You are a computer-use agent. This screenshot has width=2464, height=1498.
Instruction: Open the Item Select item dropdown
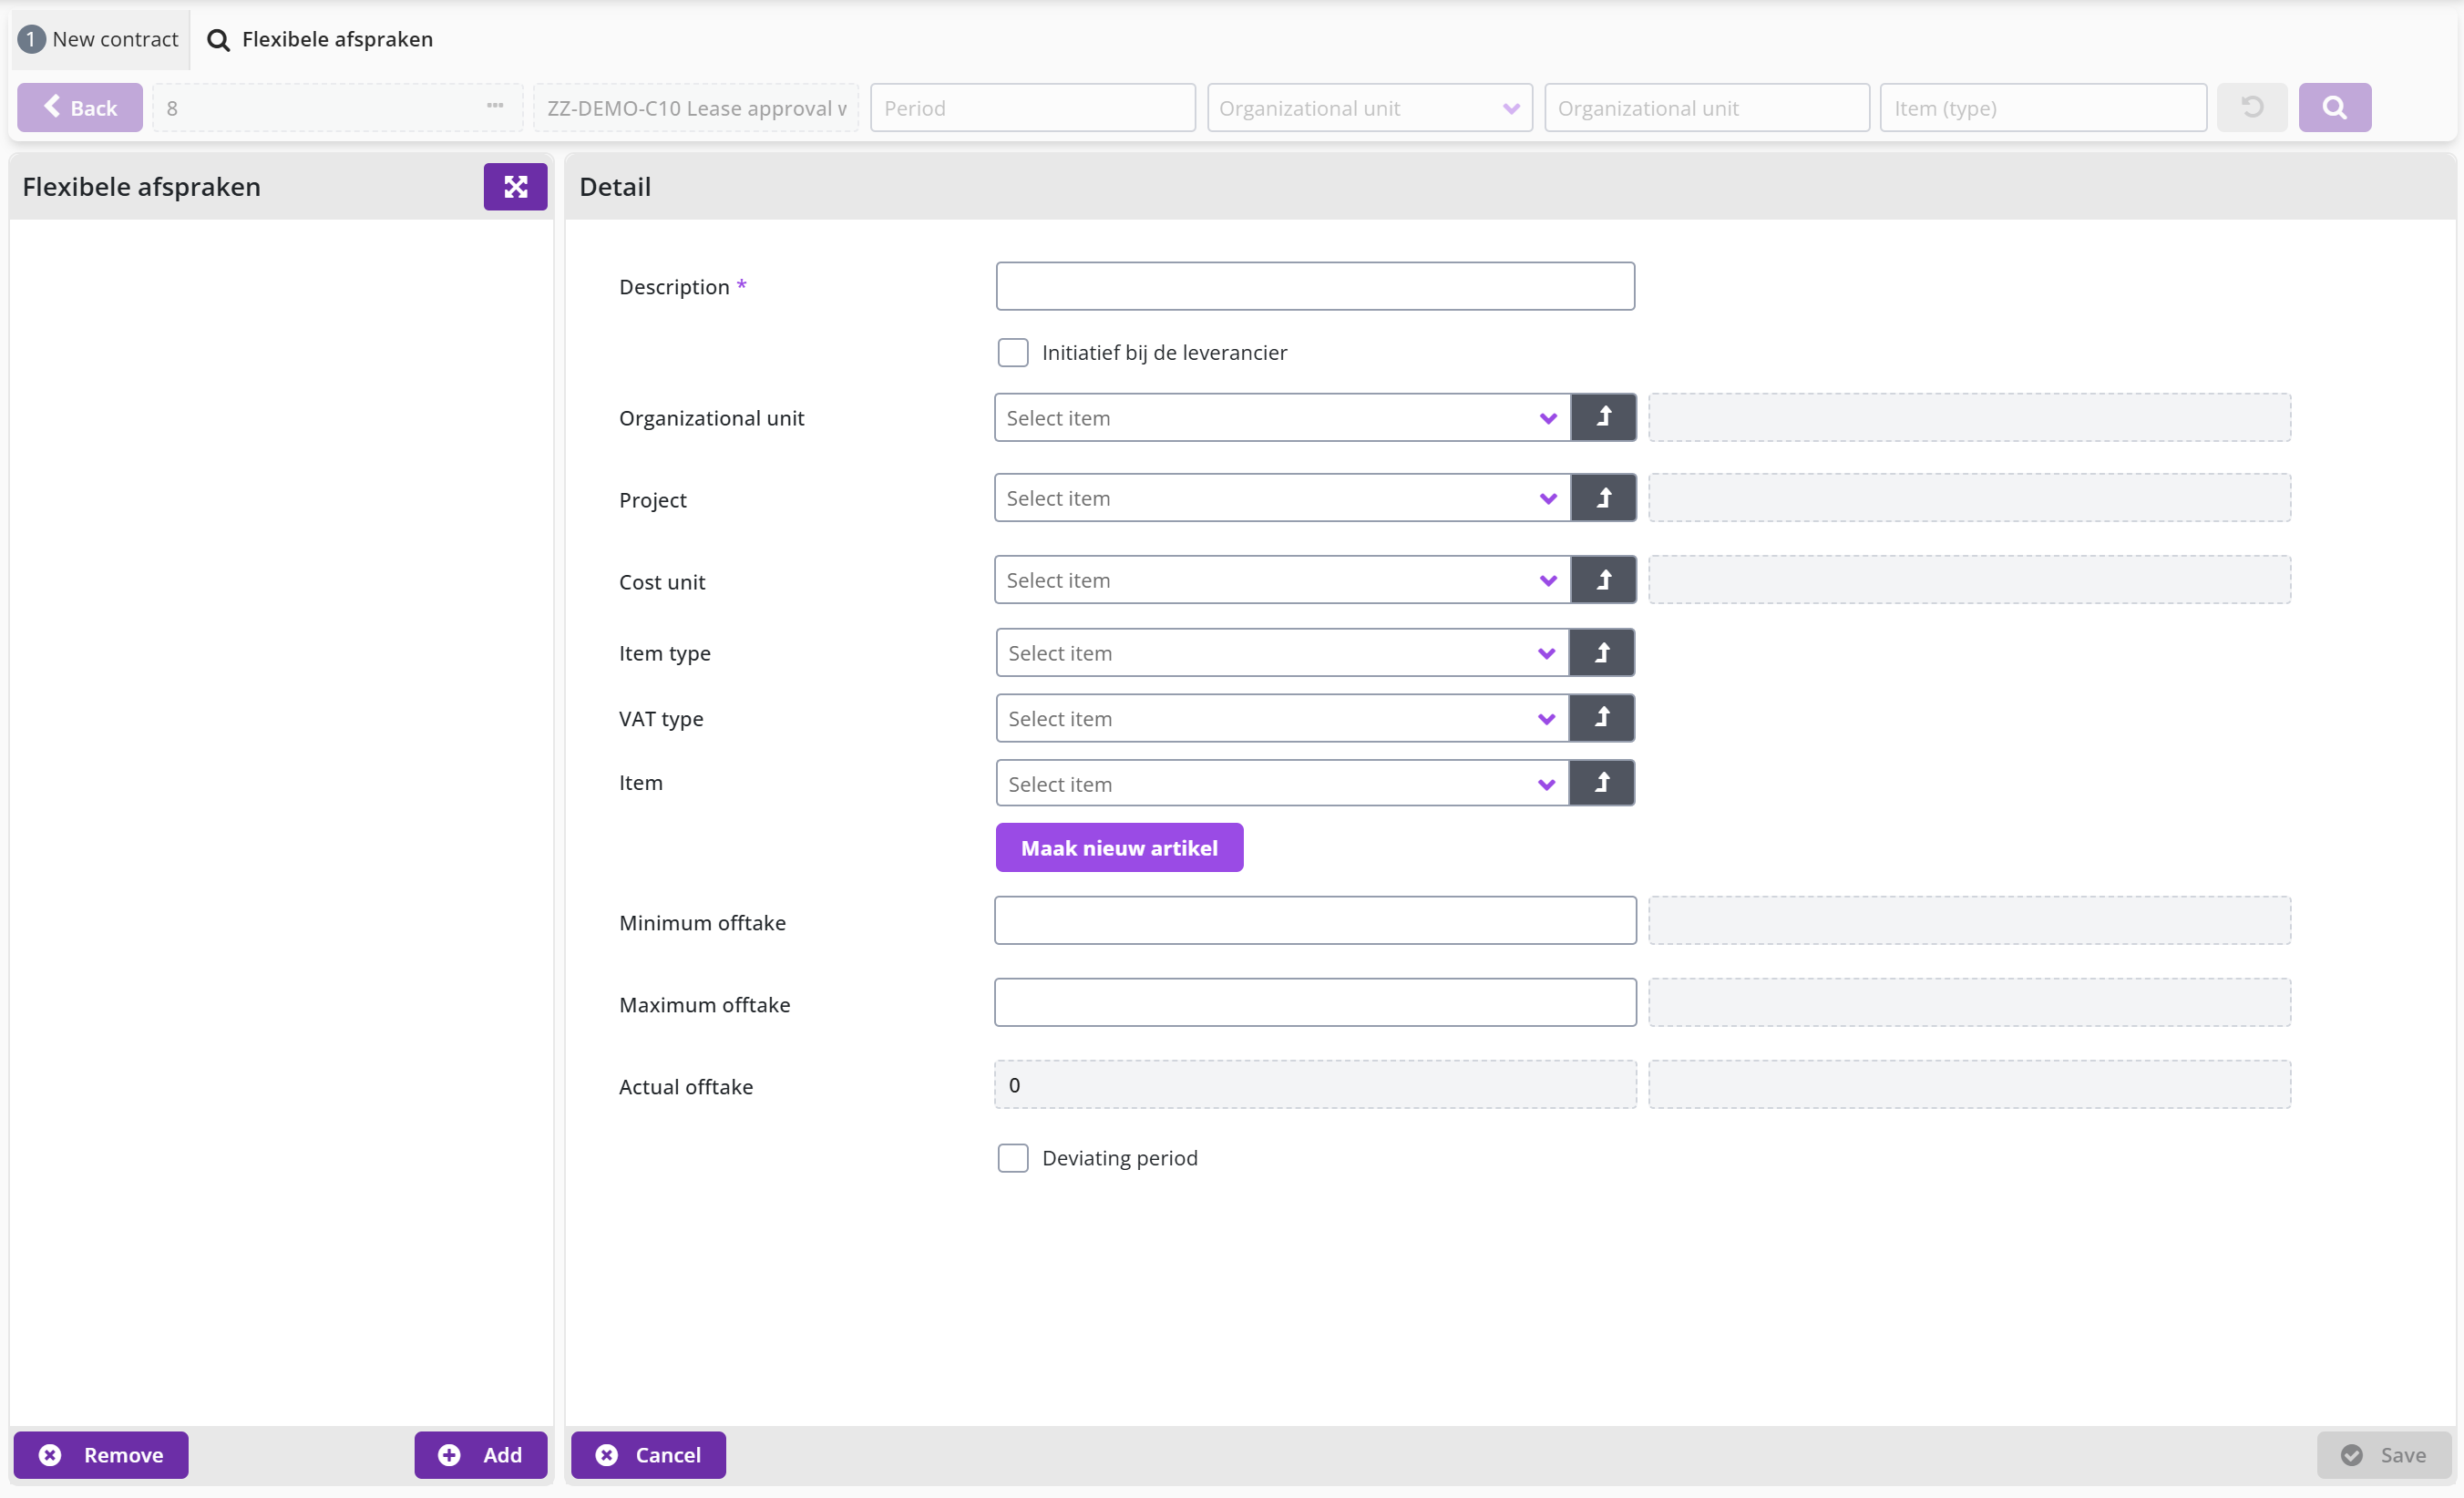(1282, 783)
